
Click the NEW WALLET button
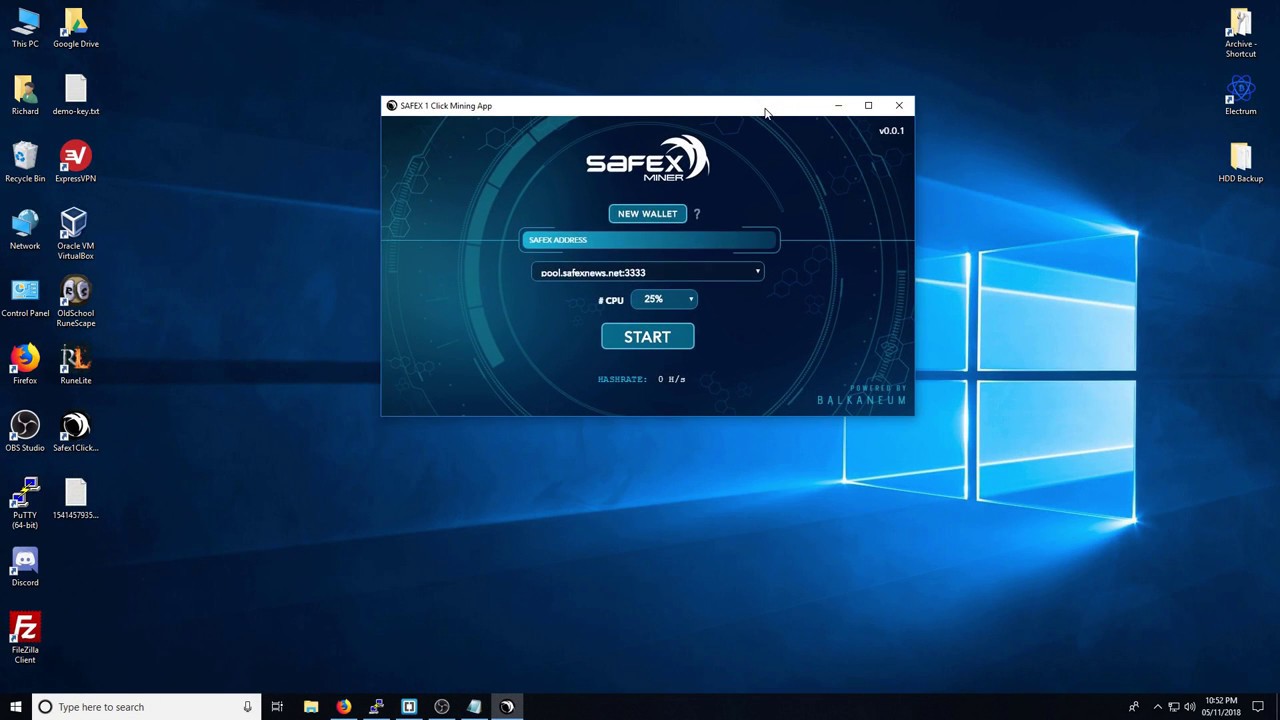pyautogui.click(x=647, y=214)
